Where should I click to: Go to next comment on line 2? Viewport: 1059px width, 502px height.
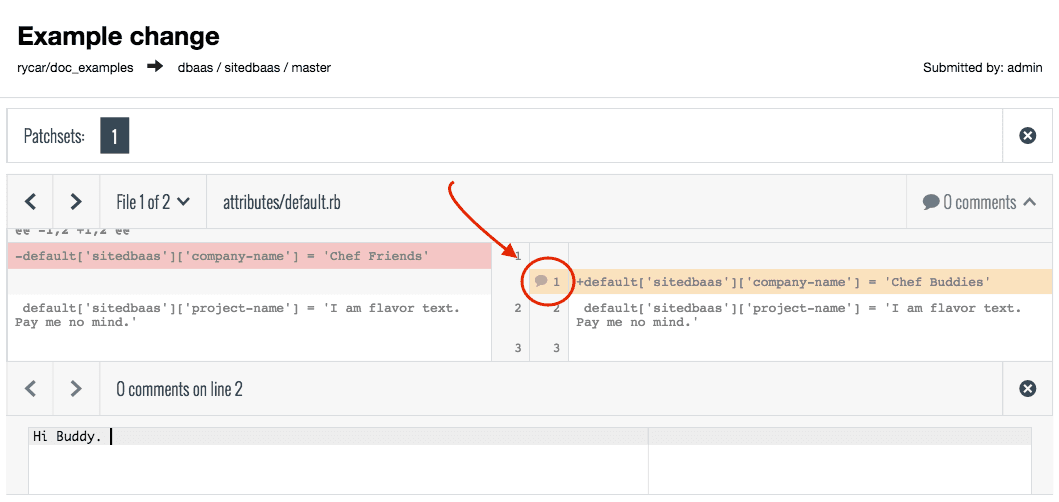click(x=76, y=389)
